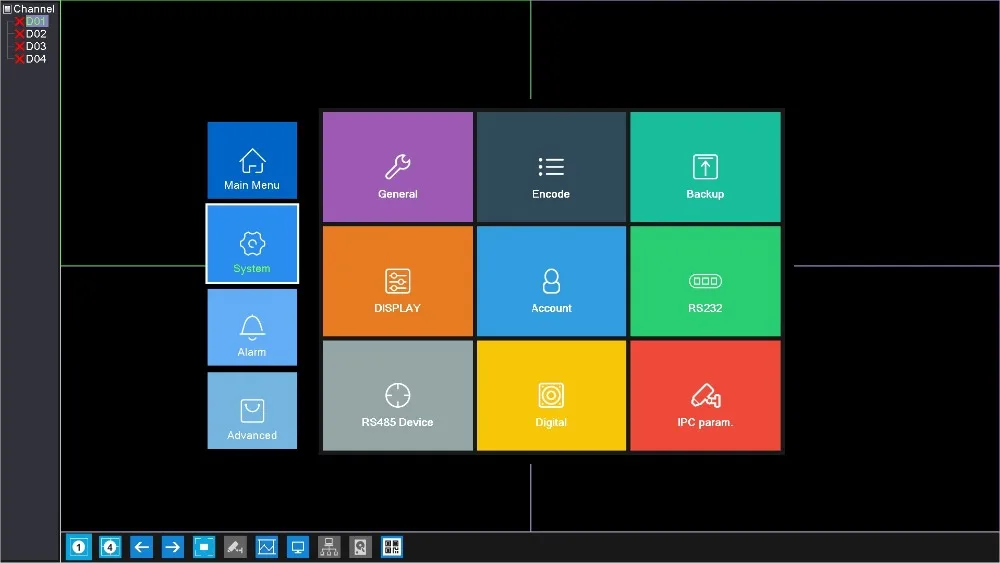Image resolution: width=1000 pixels, height=563 pixels.
Task: Open the Encode settings tile
Action: point(551,167)
